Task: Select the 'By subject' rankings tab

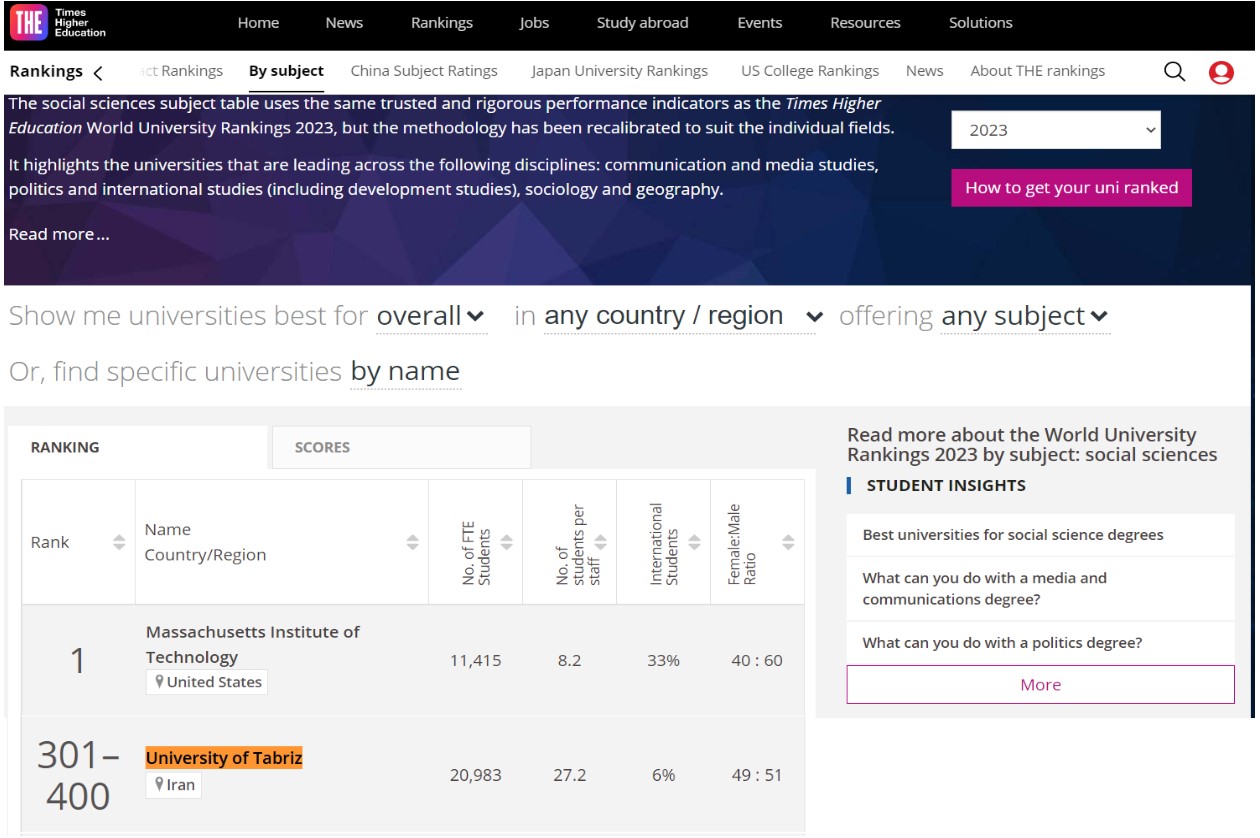Action: click(x=286, y=71)
